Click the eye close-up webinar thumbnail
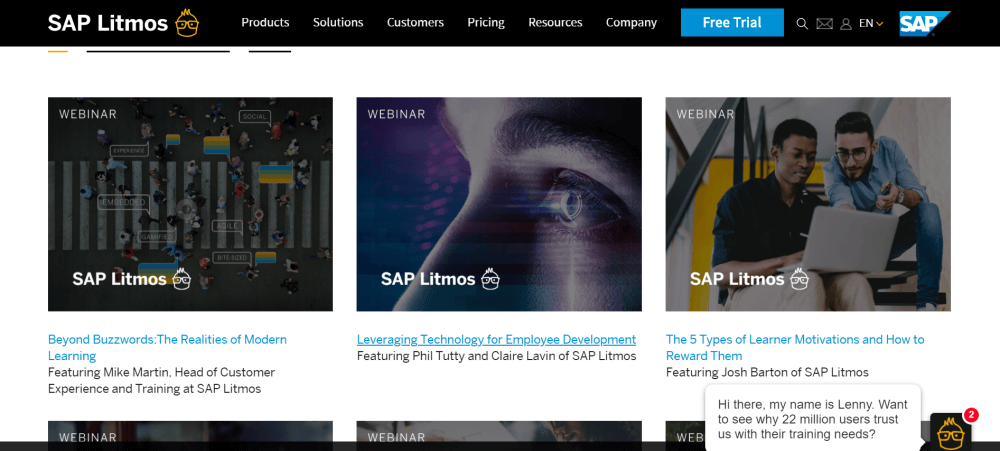 tap(499, 203)
